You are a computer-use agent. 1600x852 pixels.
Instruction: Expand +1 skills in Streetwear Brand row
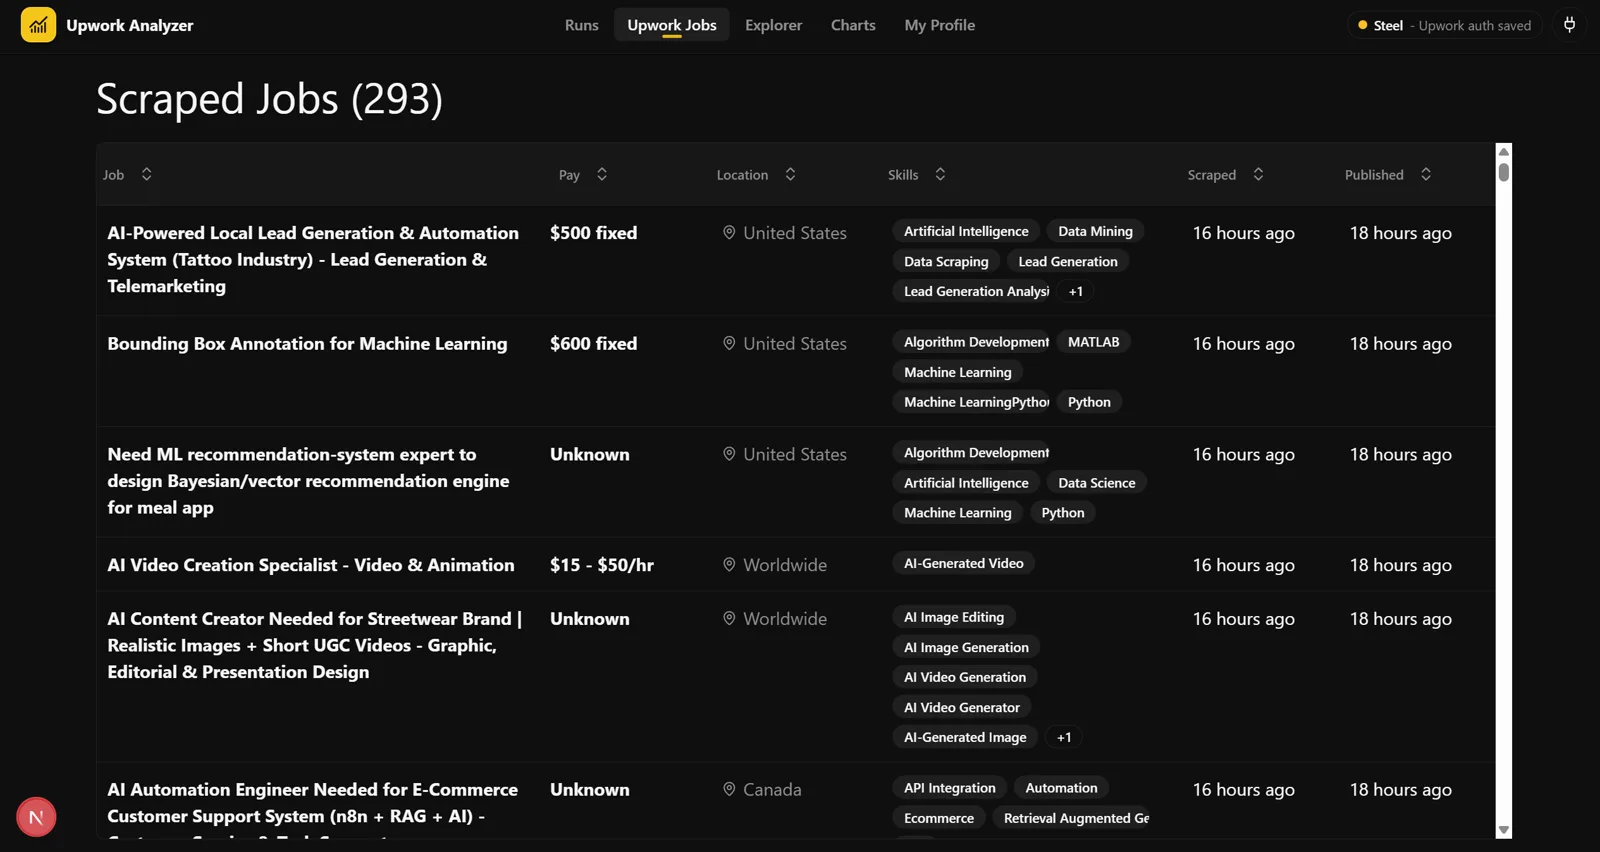pyautogui.click(x=1064, y=737)
